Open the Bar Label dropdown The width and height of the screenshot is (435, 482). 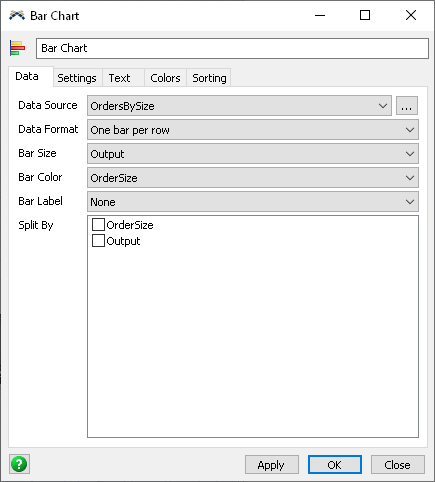tap(253, 202)
